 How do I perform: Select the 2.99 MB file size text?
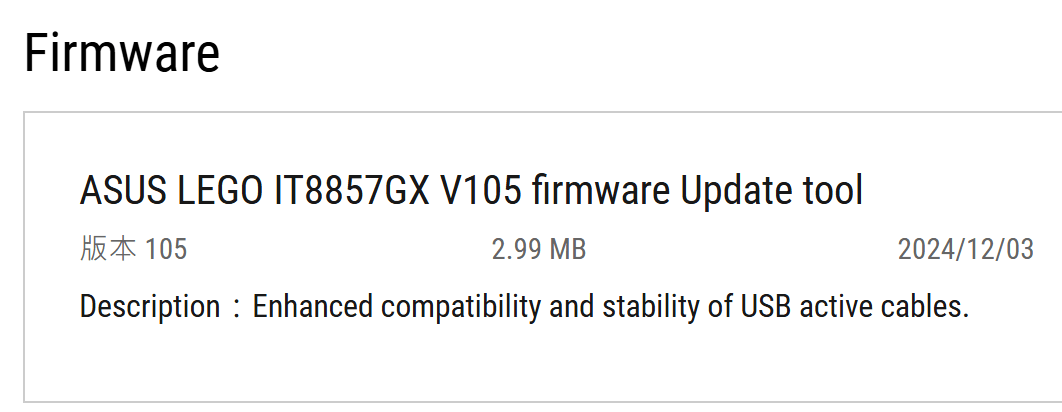click(x=538, y=249)
